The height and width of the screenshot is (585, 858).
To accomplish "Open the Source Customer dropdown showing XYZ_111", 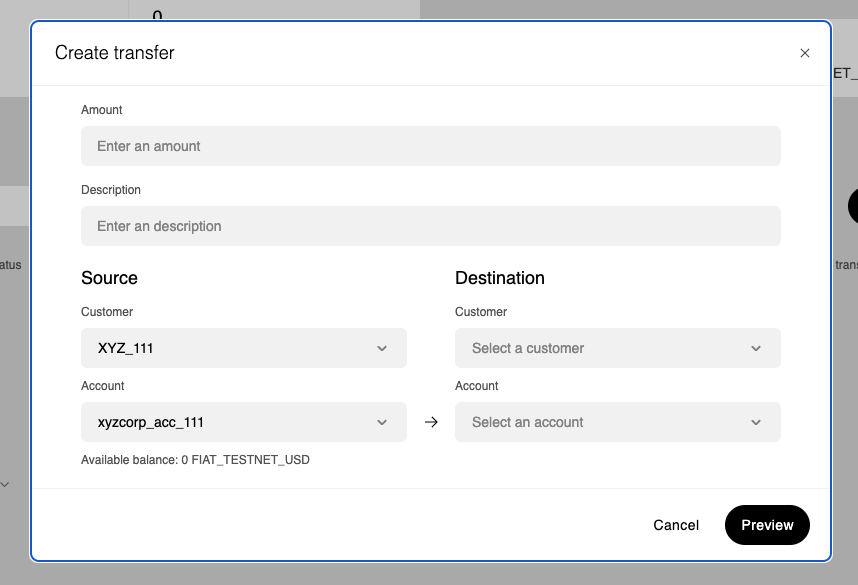I will pos(243,348).
